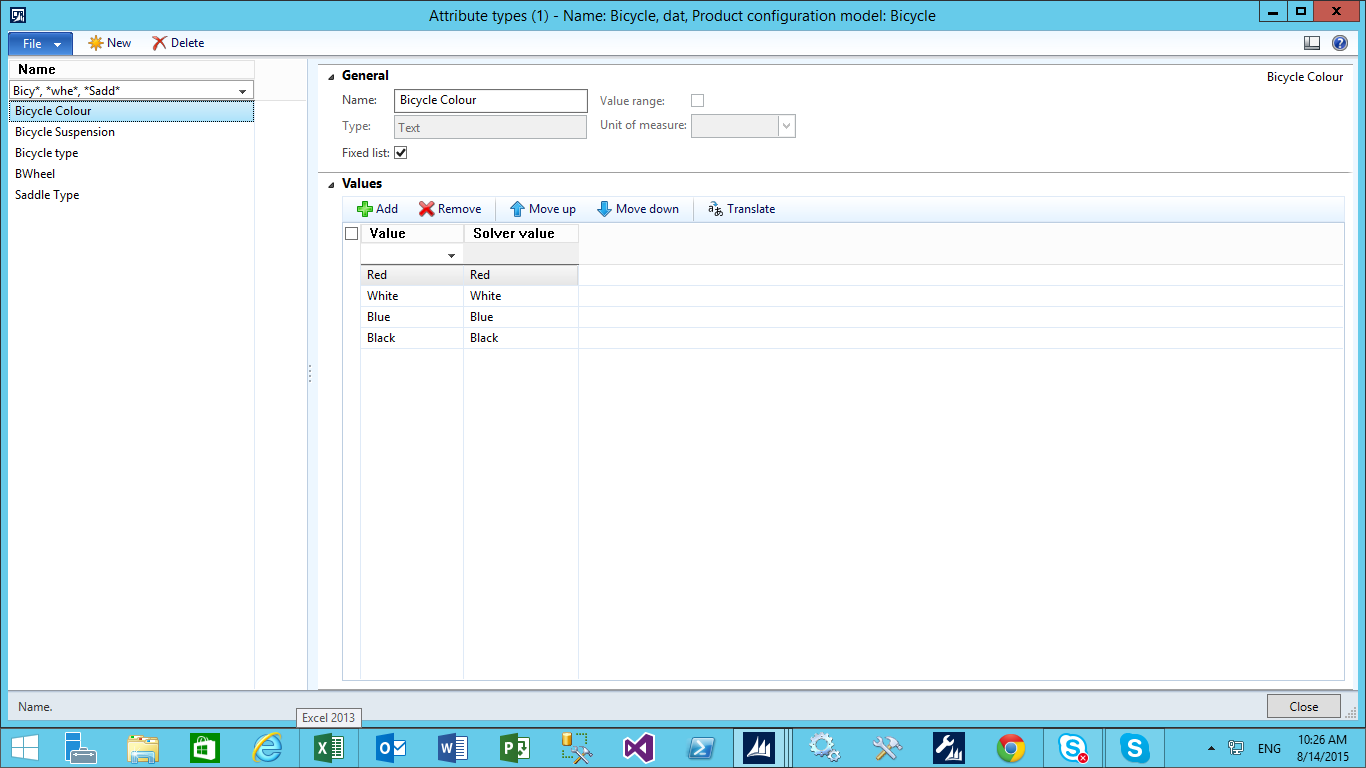Click the Remove value button
This screenshot has height=768, width=1366.
point(450,209)
